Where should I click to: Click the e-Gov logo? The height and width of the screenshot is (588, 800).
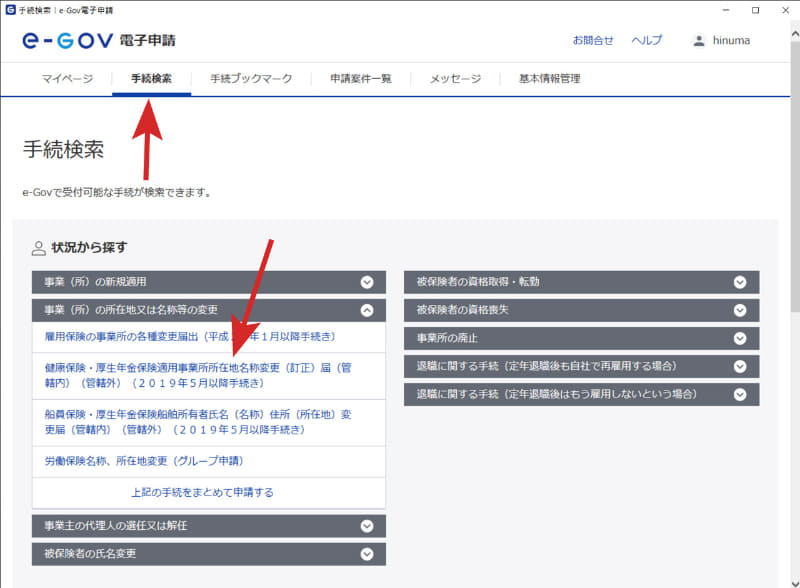click(x=67, y=40)
